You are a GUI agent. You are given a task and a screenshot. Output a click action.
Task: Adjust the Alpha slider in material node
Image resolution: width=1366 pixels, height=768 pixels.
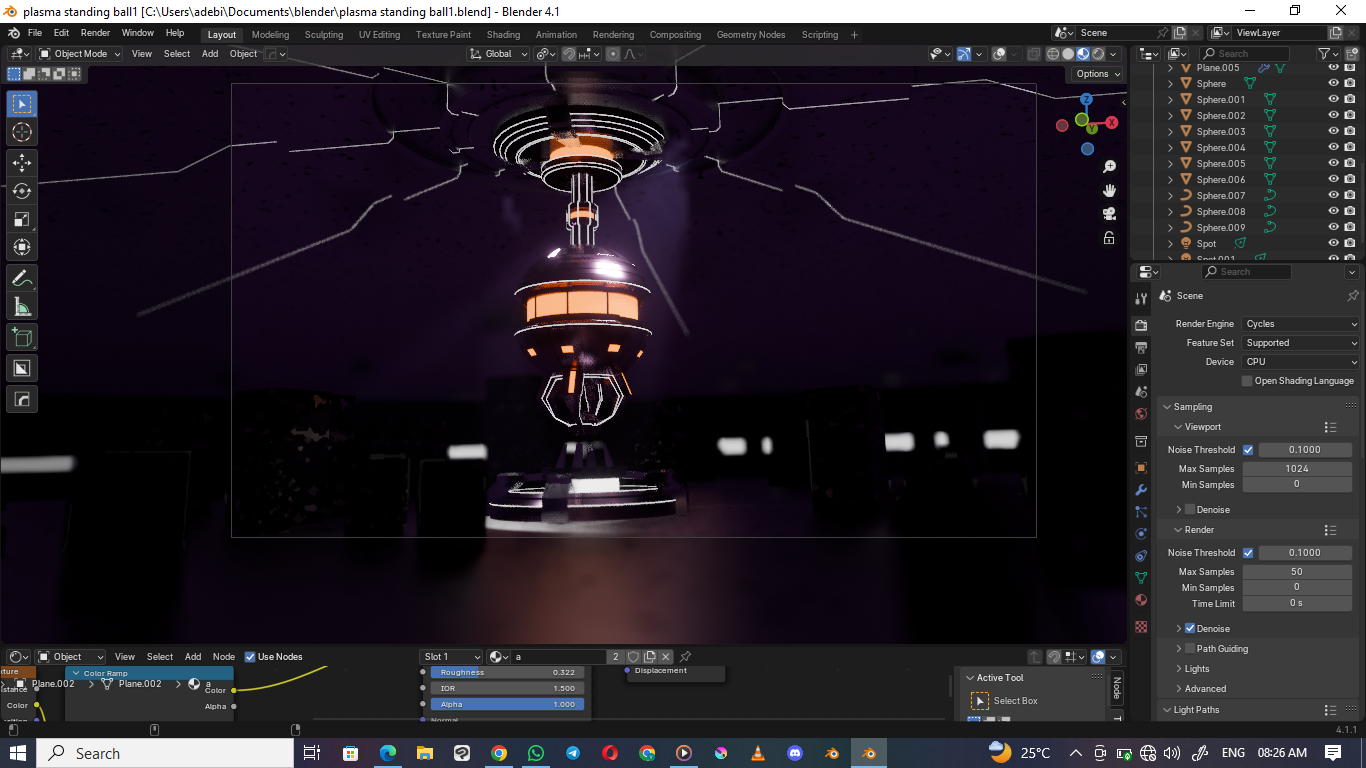[x=505, y=704]
